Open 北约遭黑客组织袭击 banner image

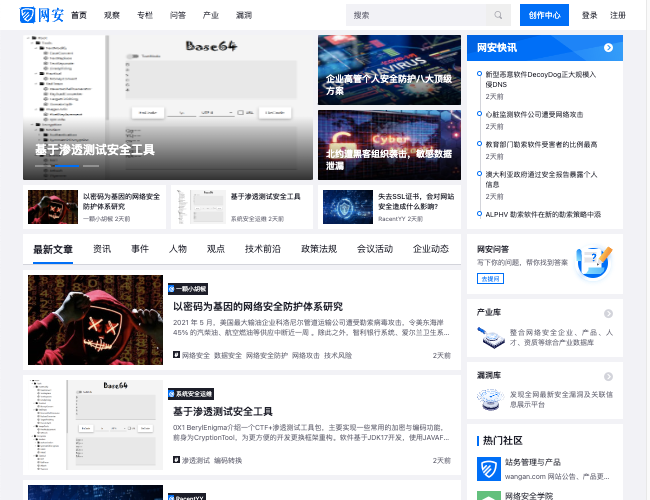point(389,145)
